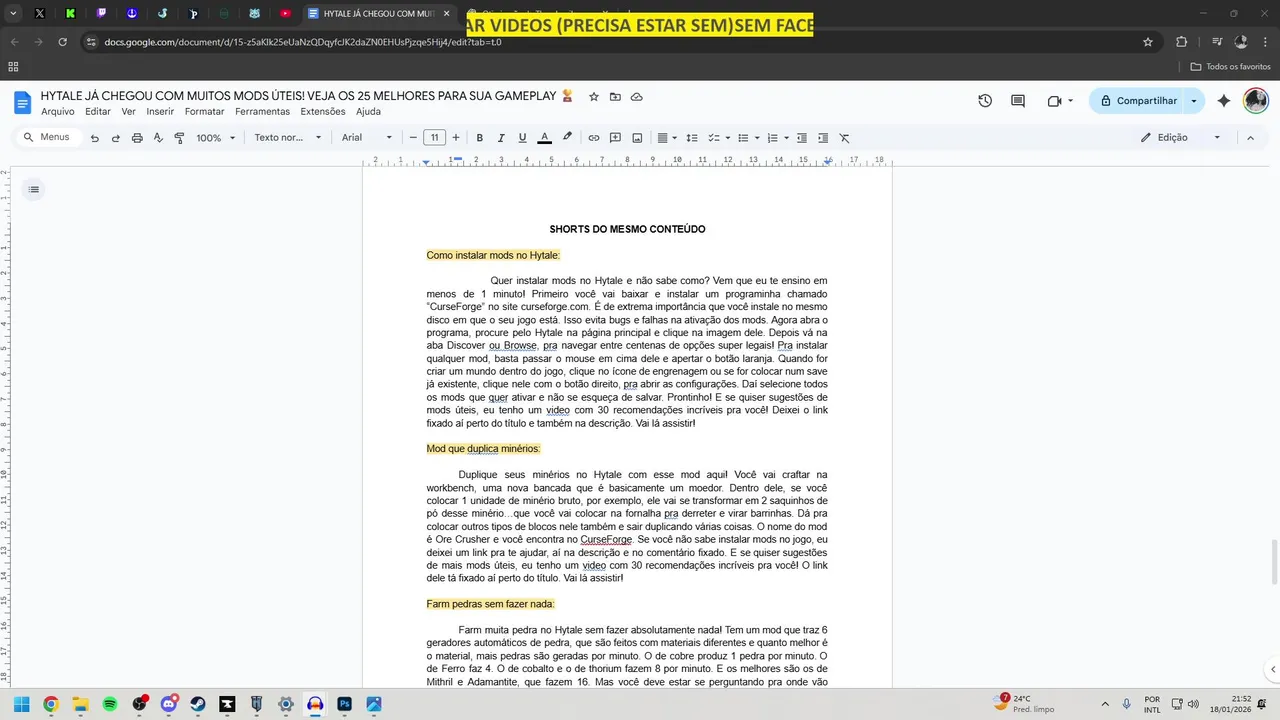Viewport: 1280px width, 720px height.
Task: Collapse the menus with the chevron
Action: (1250, 138)
